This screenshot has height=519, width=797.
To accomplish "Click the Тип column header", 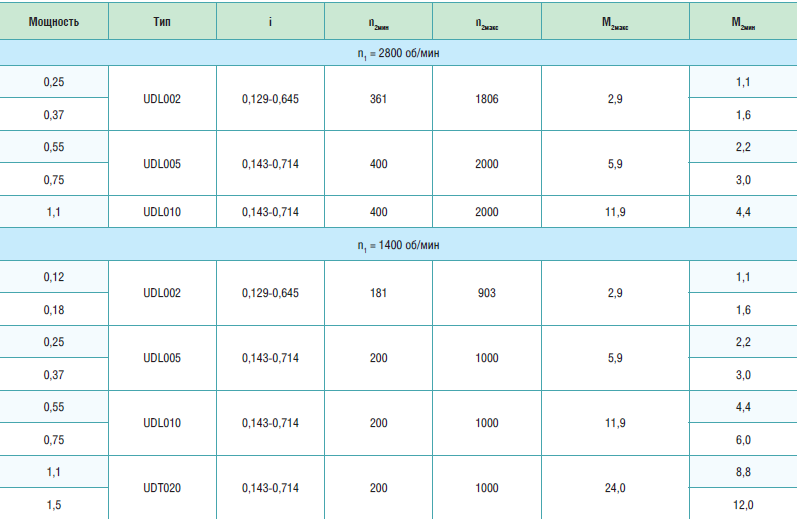I will [x=162, y=21].
